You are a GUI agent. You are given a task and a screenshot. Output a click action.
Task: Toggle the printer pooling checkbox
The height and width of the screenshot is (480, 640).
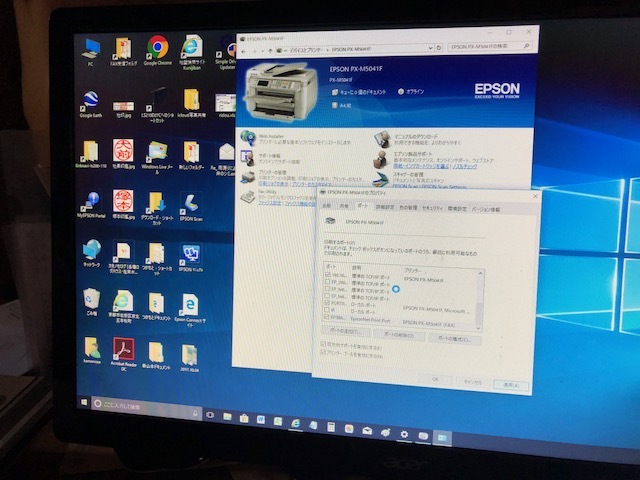pos(324,352)
